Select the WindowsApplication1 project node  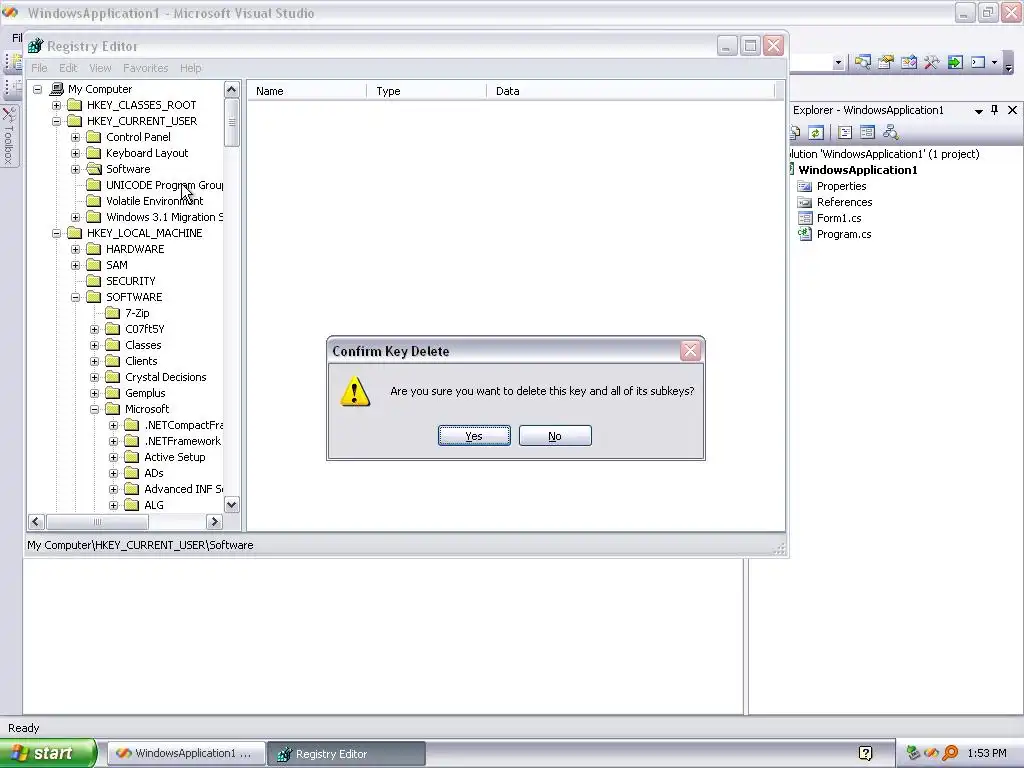point(857,170)
